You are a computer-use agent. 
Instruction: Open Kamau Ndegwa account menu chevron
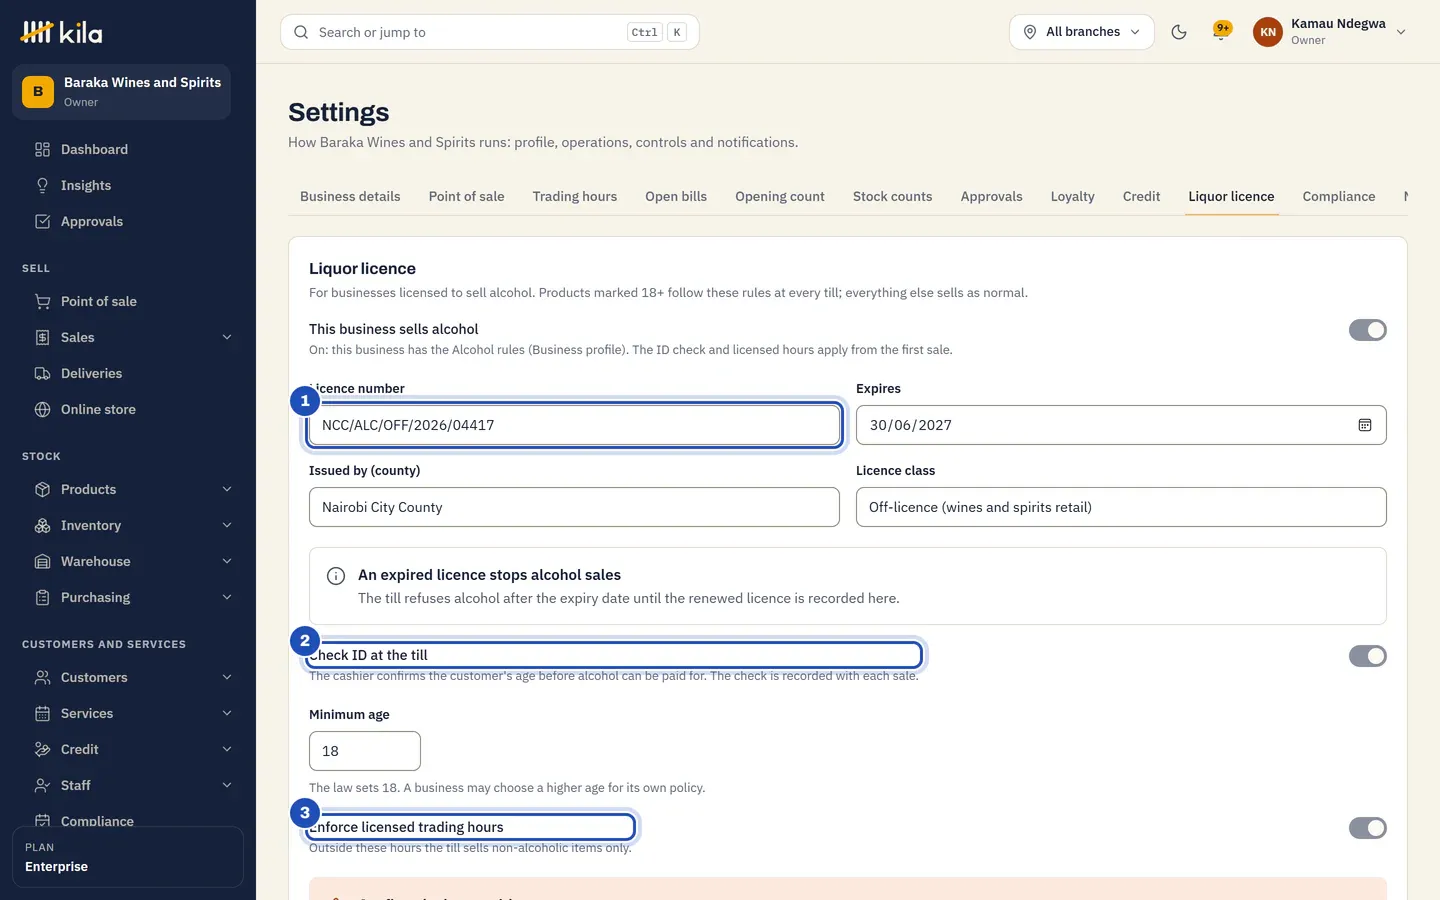pos(1401,32)
